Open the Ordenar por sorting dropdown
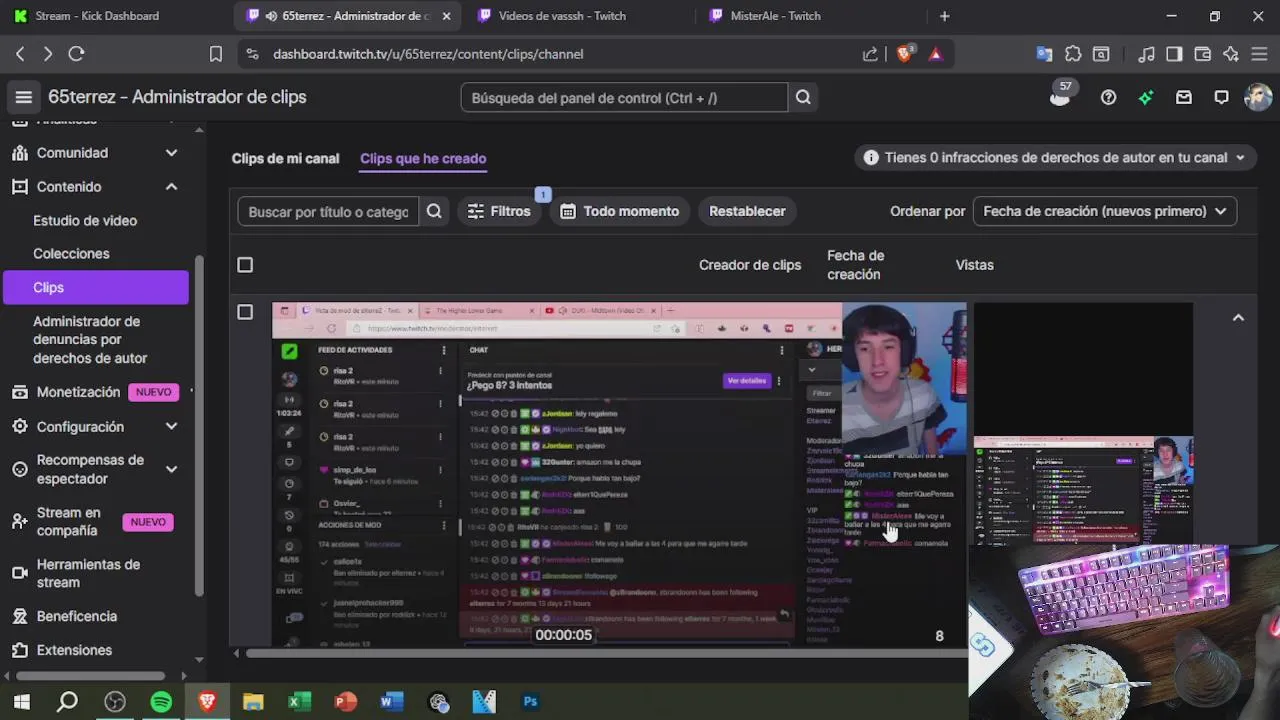The image size is (1280, 720). pyautogui.click(x=1105, y=211)
